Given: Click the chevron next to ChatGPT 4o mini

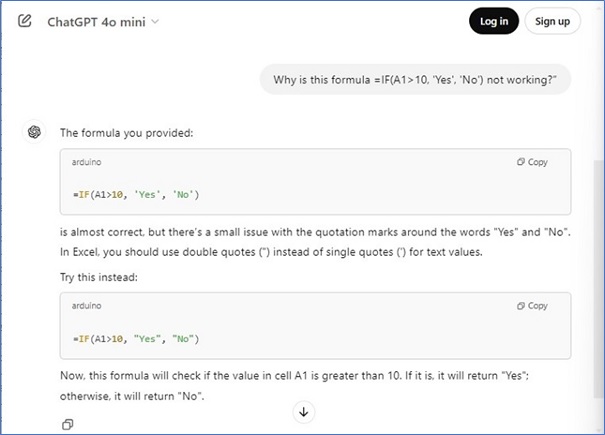Looking at the screenshot, I should pyautogui.click(x=154, y=21).
